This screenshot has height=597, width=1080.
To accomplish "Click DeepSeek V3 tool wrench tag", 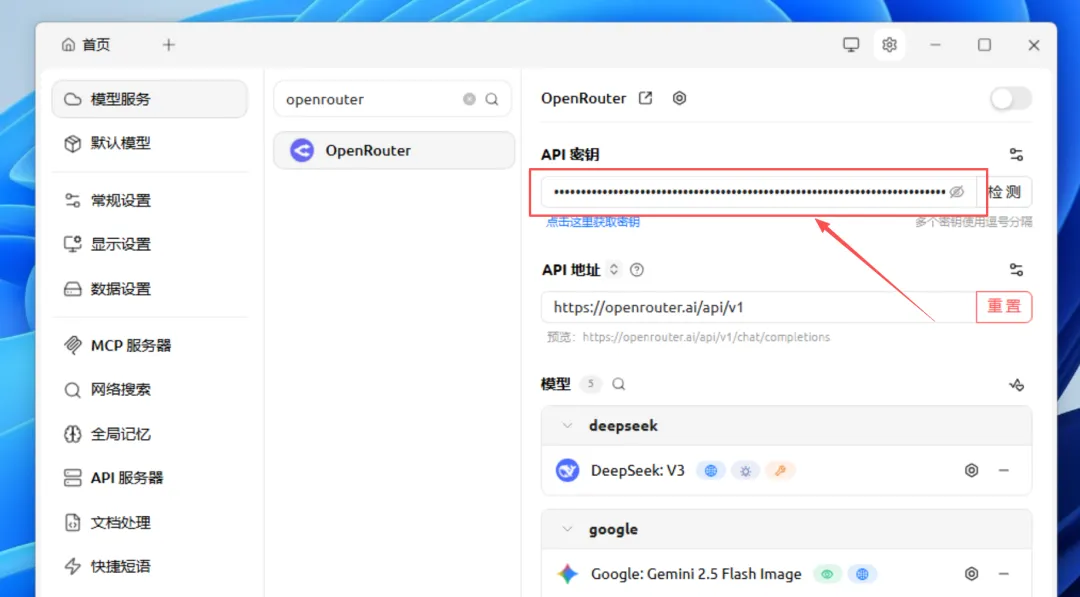I will pos(780,471).
